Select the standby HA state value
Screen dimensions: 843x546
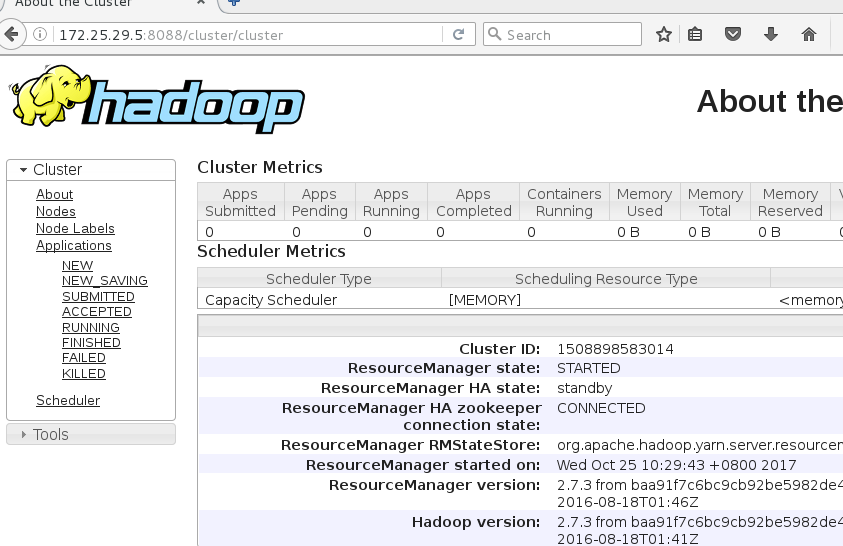(584, 388)
